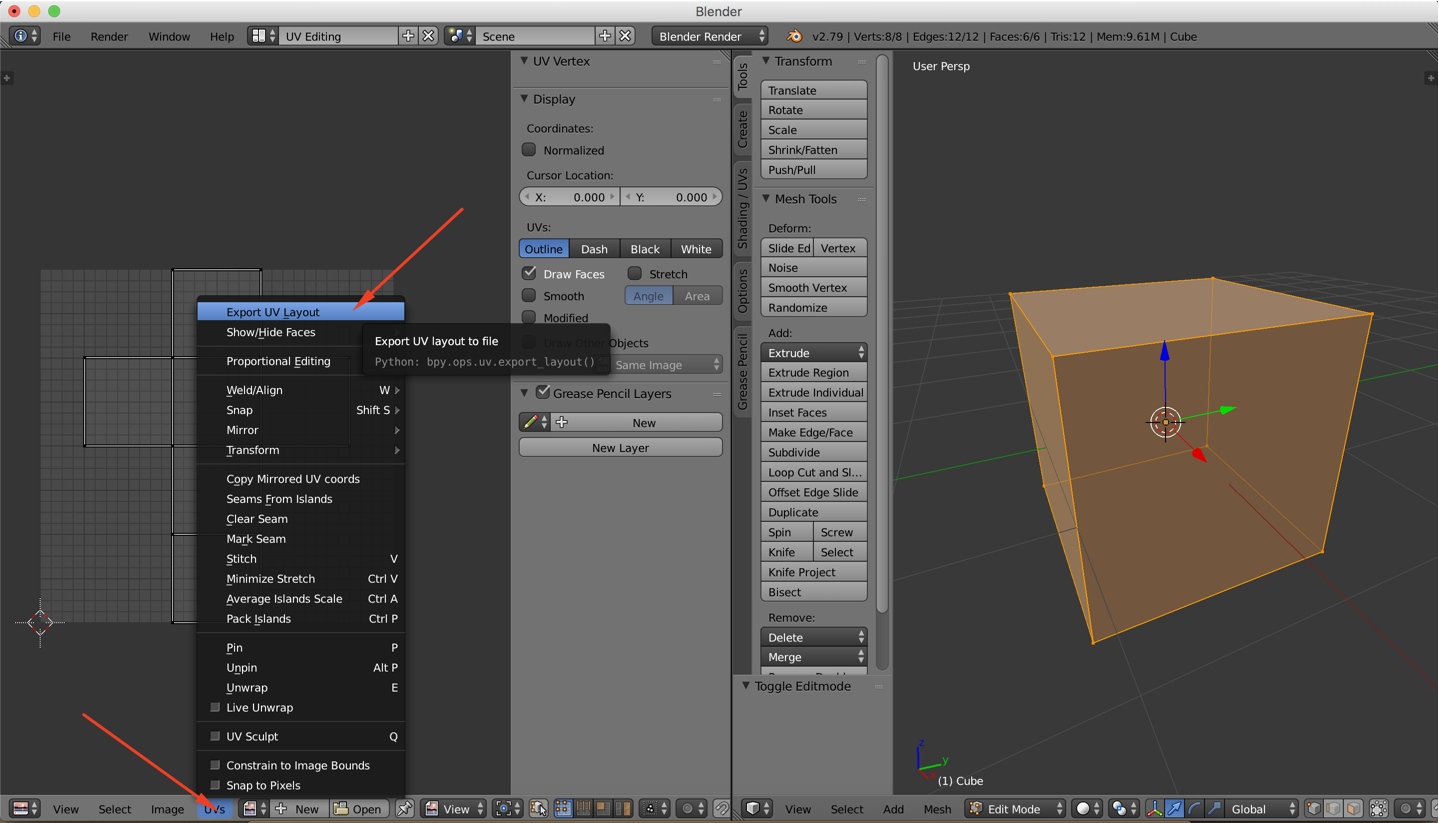Click the screen layout browse icon

coord(262,36)
